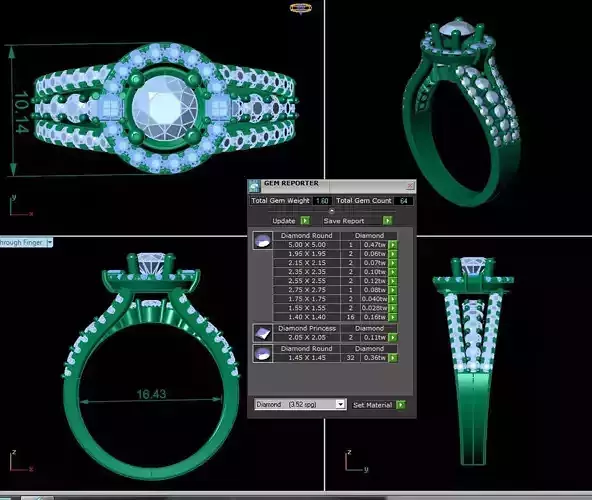Click the green arrow for the 2.35 X 2.35 row

[x=393, y=272]
